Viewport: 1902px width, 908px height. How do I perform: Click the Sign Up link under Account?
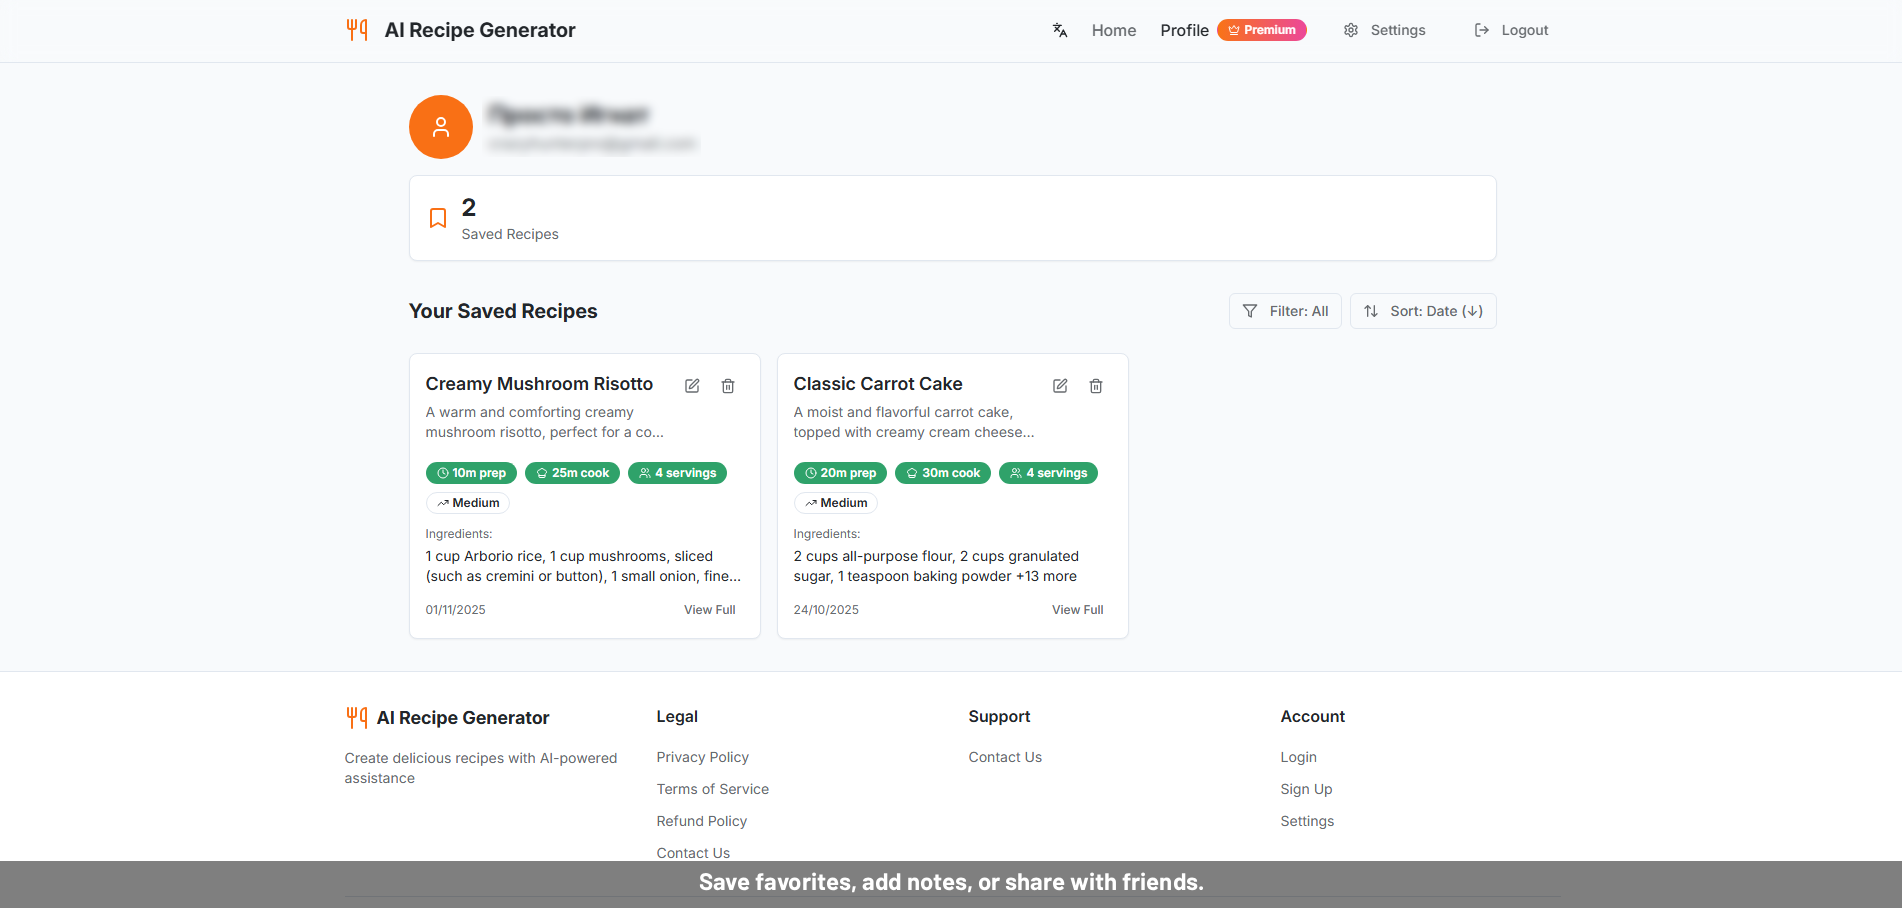1306,789
